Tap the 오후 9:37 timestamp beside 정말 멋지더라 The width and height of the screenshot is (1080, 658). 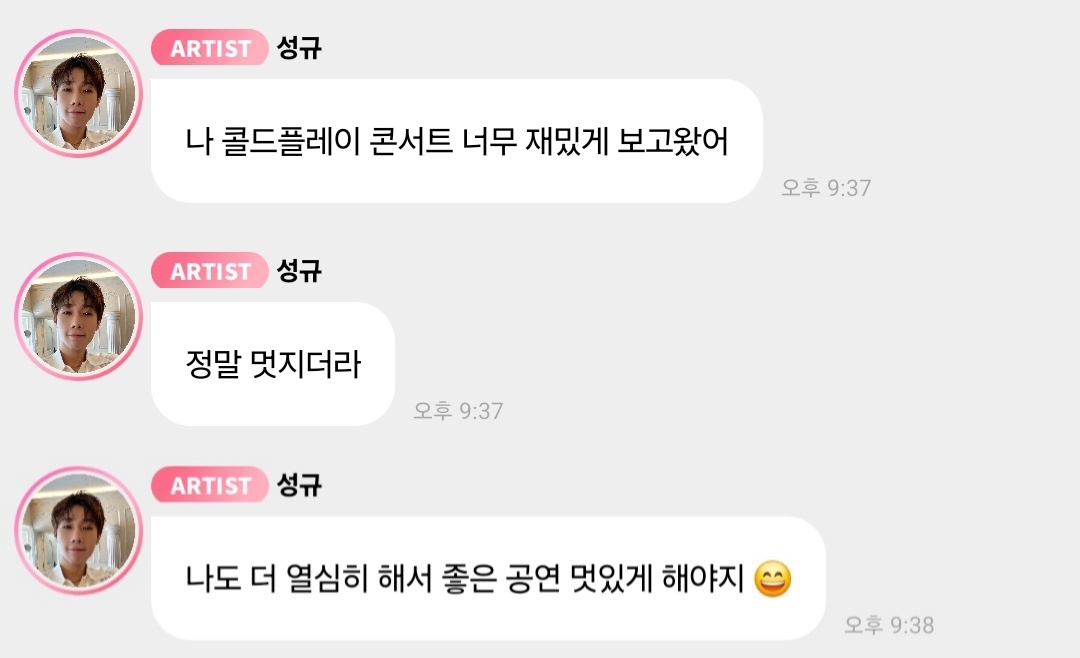tap(458, 411)
